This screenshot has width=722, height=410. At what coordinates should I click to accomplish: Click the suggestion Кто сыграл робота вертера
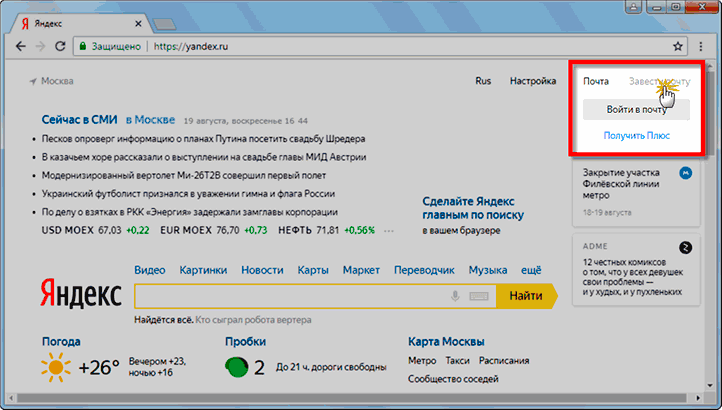coord(253,320)
